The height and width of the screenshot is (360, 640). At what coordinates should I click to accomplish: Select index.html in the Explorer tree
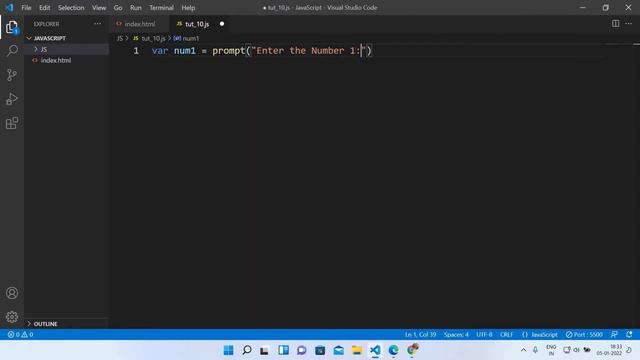[x=56, y=60]
